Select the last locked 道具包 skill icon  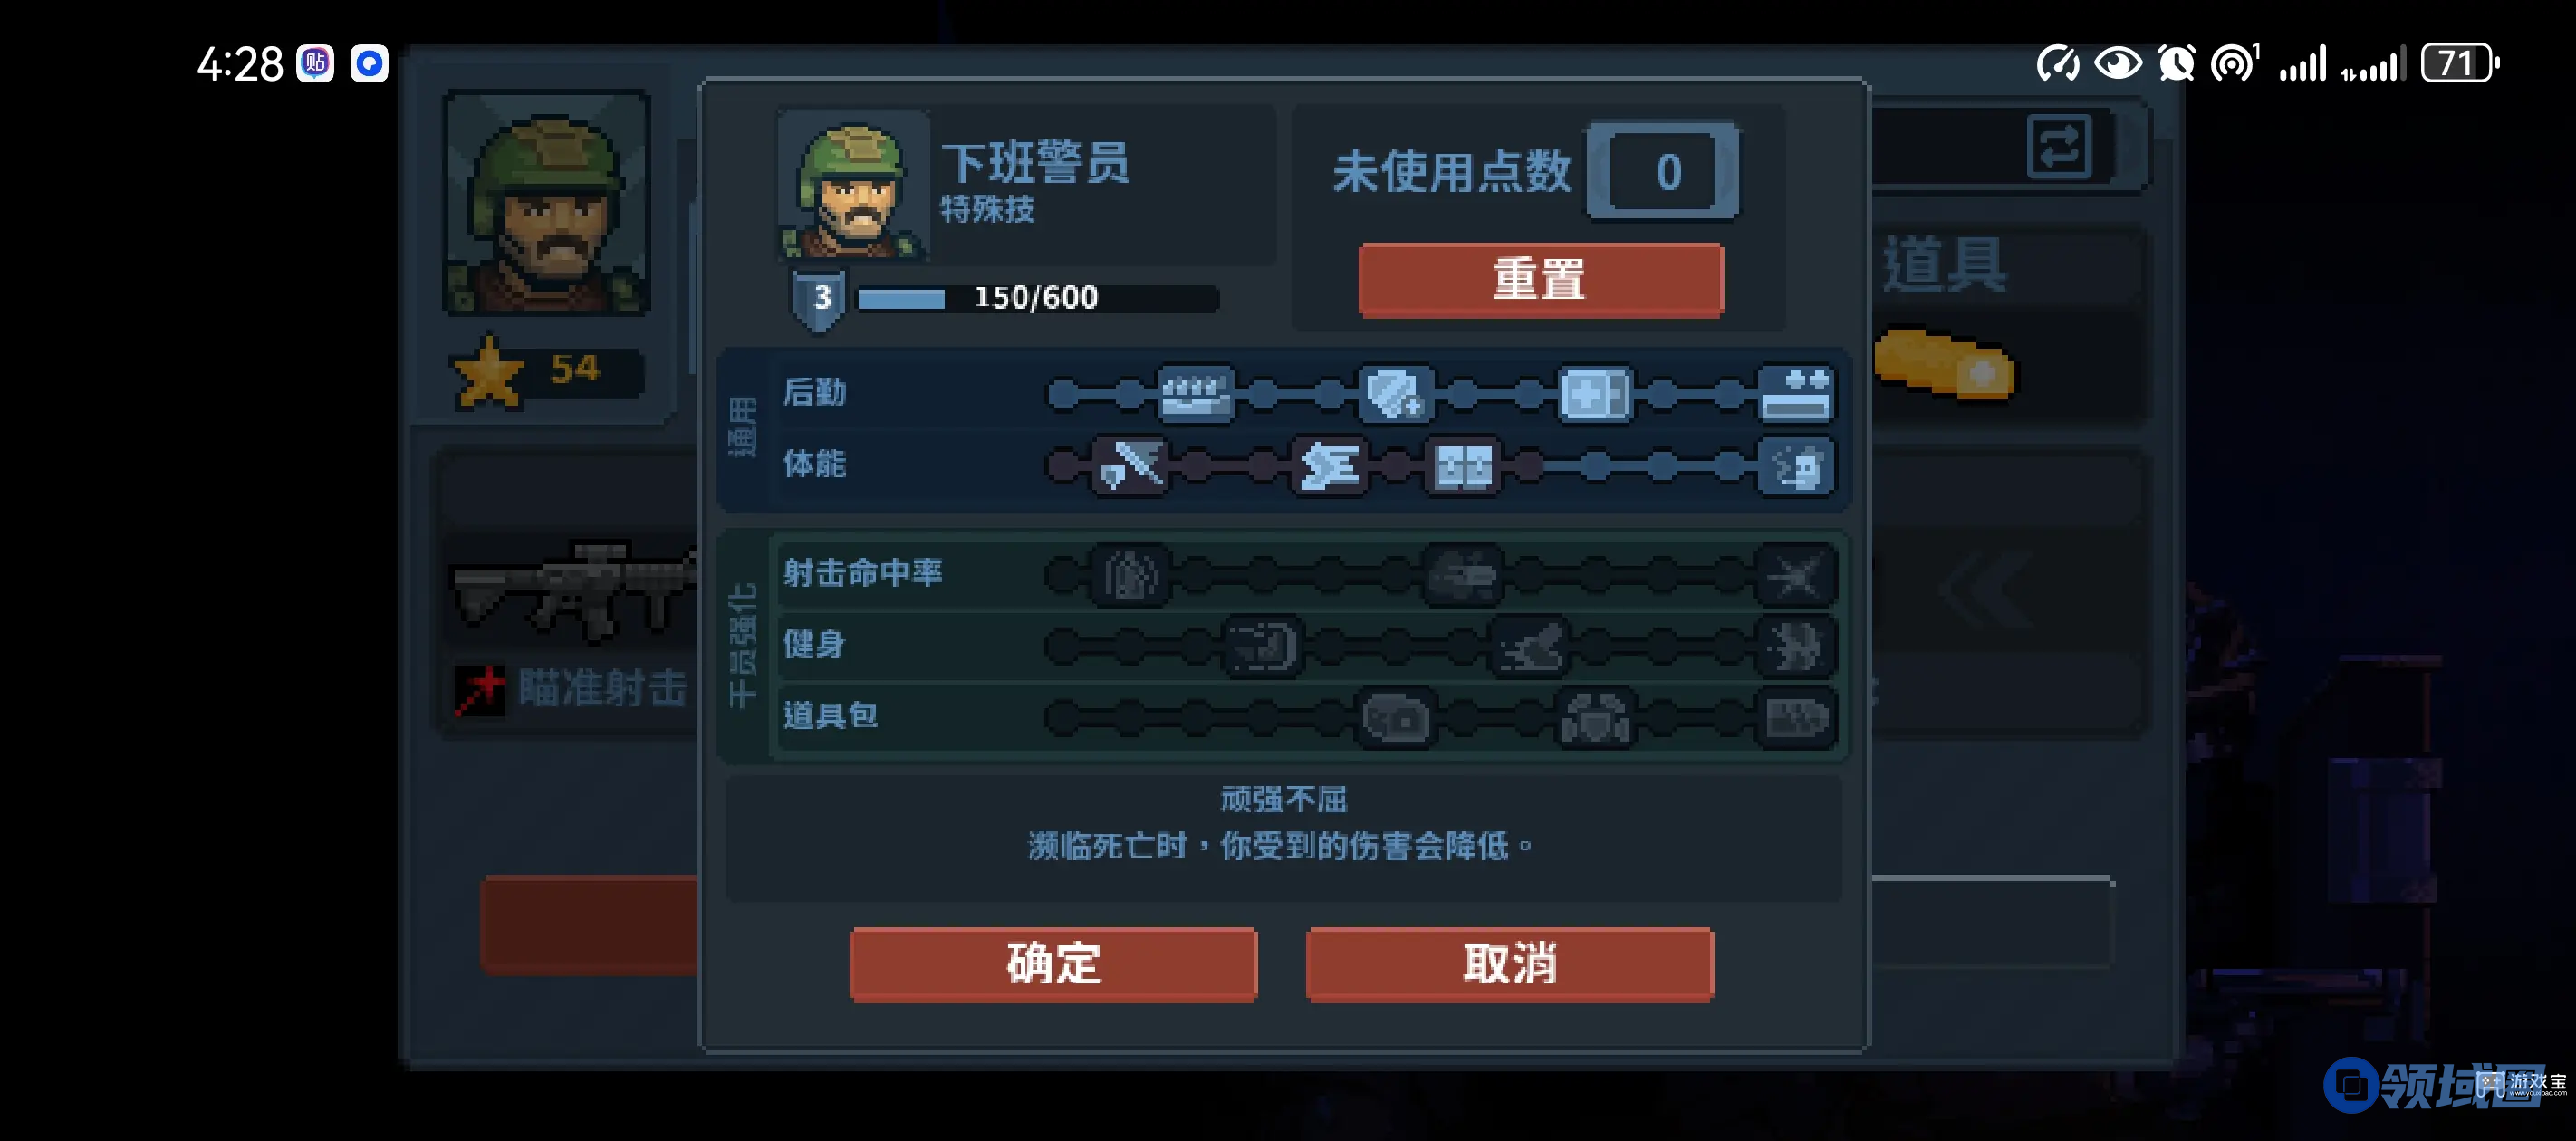point(1796,718)
